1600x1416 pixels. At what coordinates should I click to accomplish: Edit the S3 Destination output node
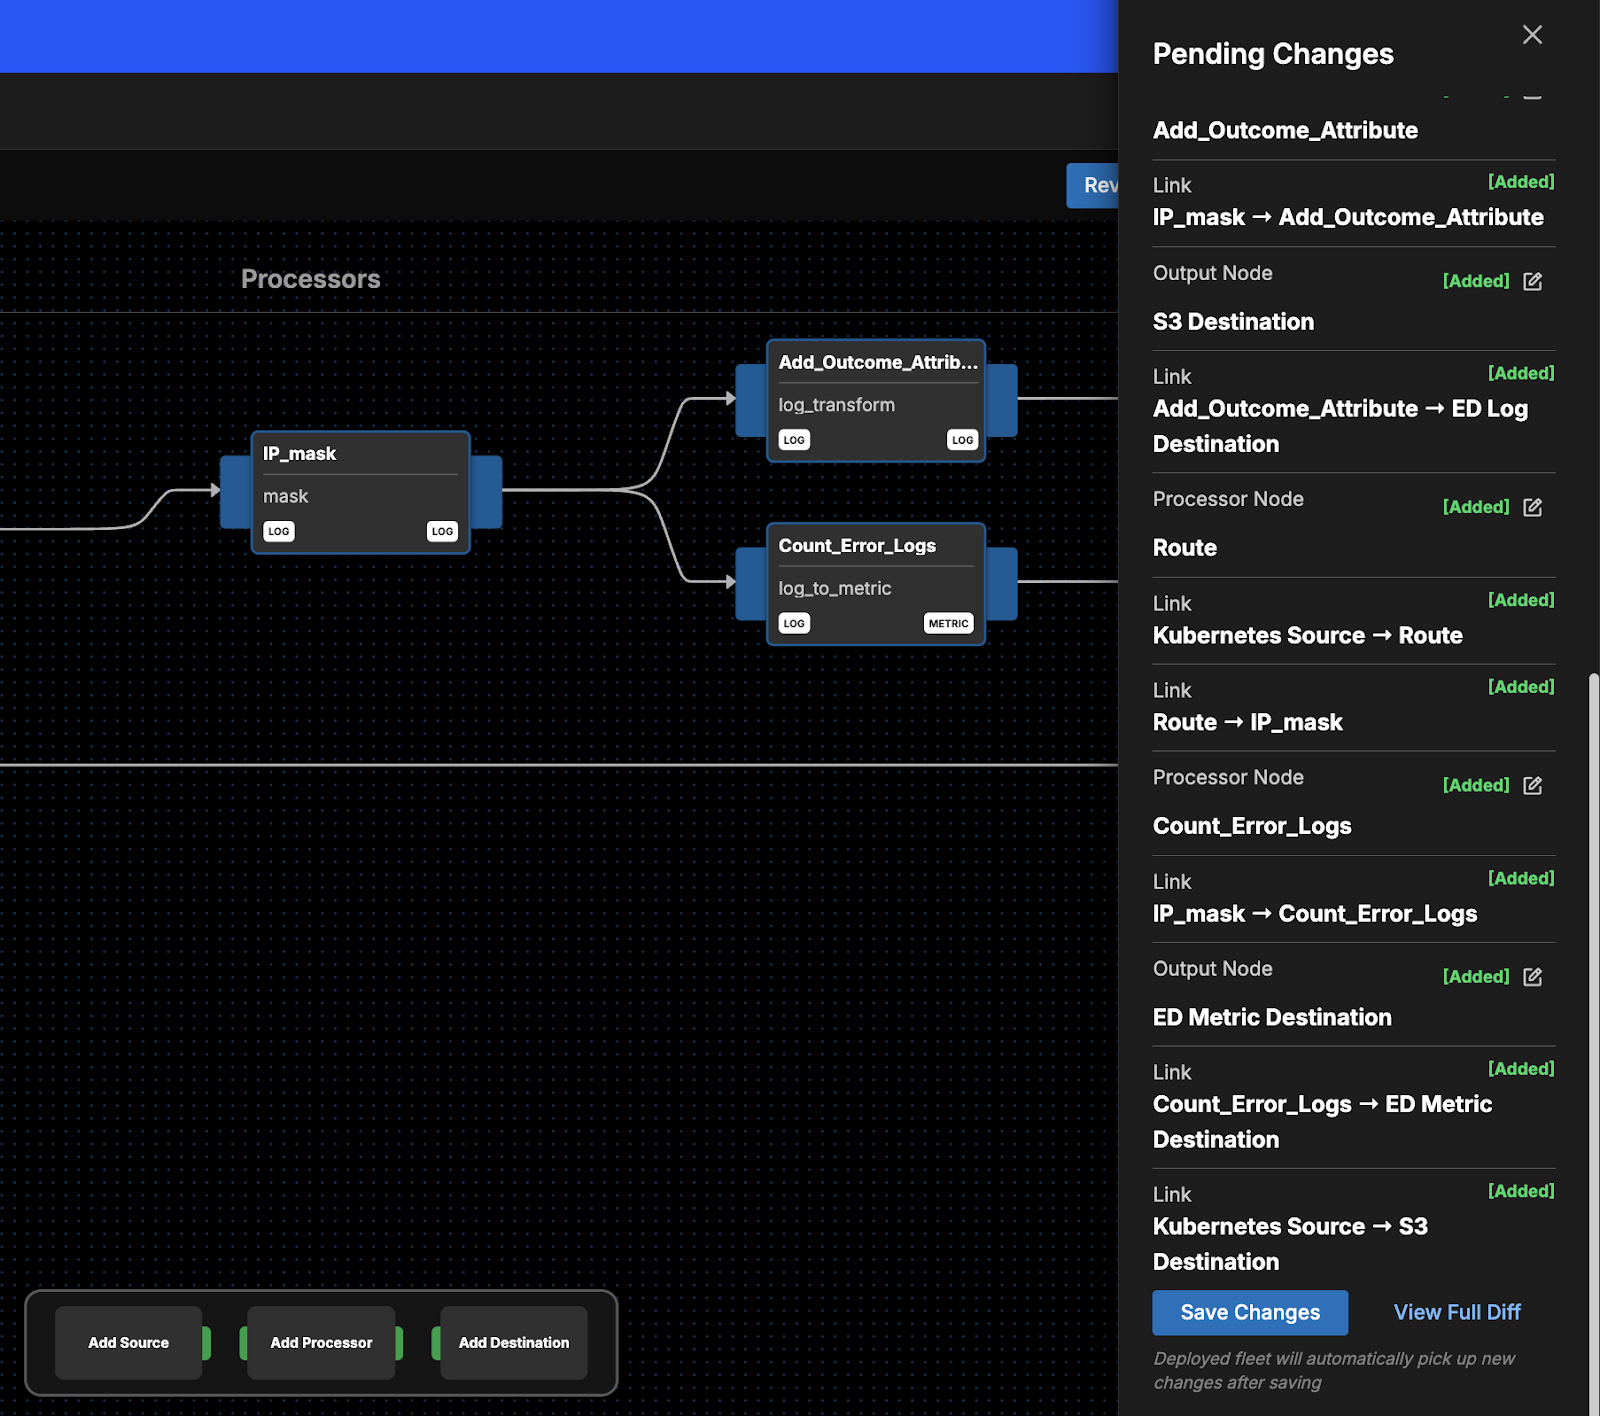[1532, 282]
